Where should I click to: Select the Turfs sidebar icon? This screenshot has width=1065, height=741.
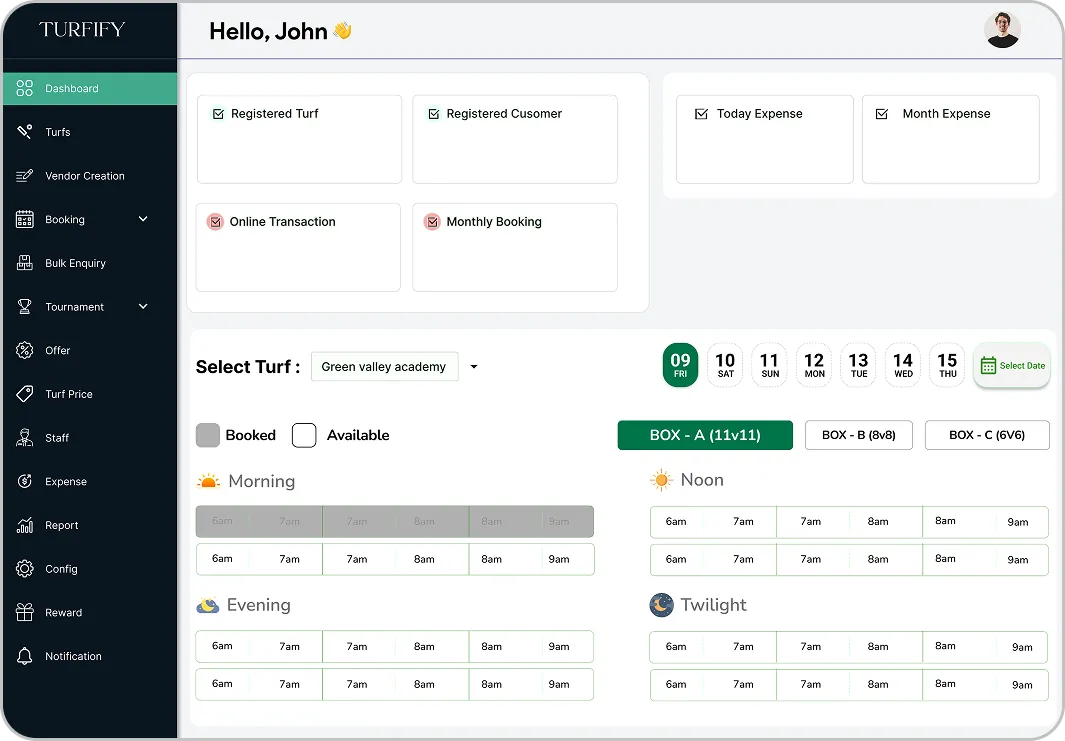[x=24, y=131]
